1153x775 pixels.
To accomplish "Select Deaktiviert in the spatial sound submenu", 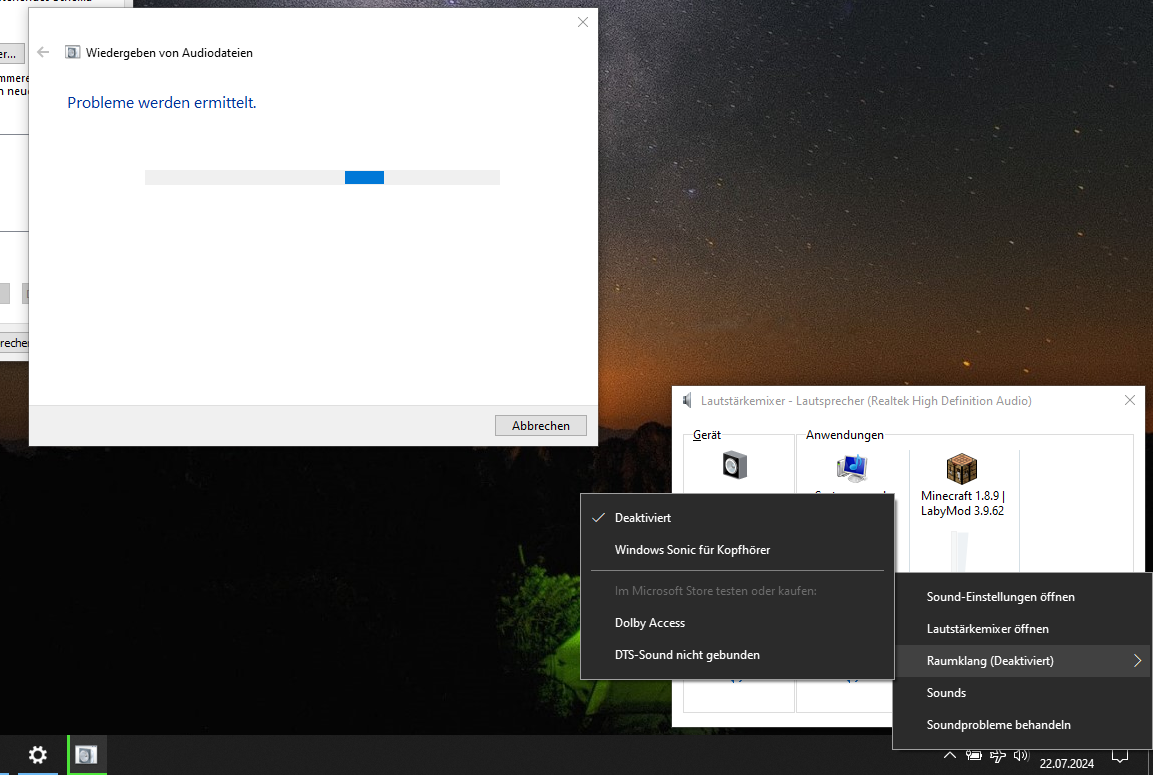I will coord(737,518).
